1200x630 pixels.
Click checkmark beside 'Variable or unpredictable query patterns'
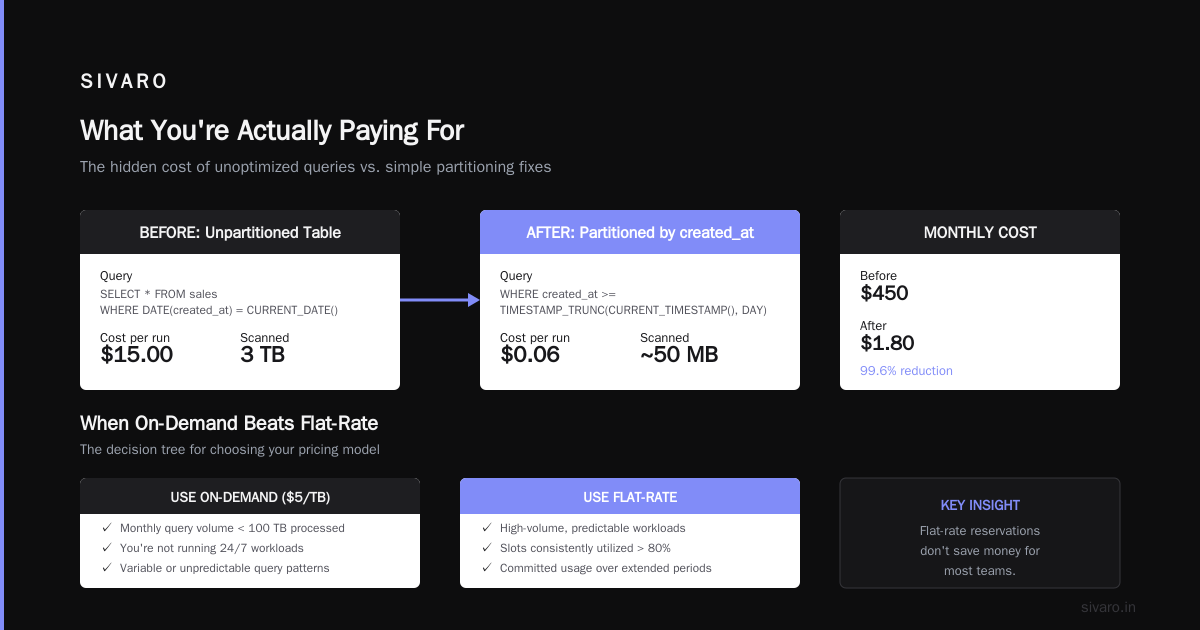tap(106, 568)
